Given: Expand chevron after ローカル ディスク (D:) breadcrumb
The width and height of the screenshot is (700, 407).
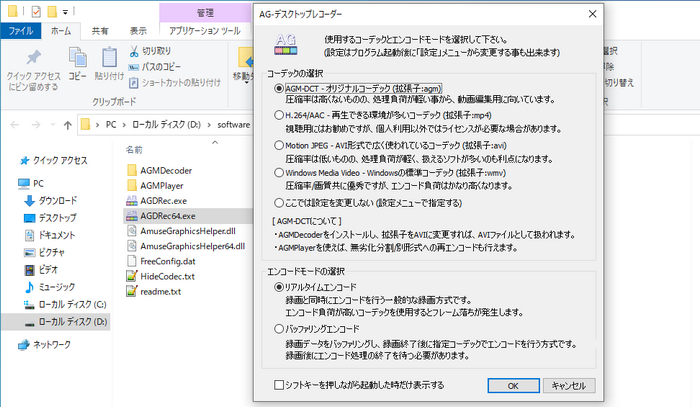Looking at the screenshot, I should (208, 125).
